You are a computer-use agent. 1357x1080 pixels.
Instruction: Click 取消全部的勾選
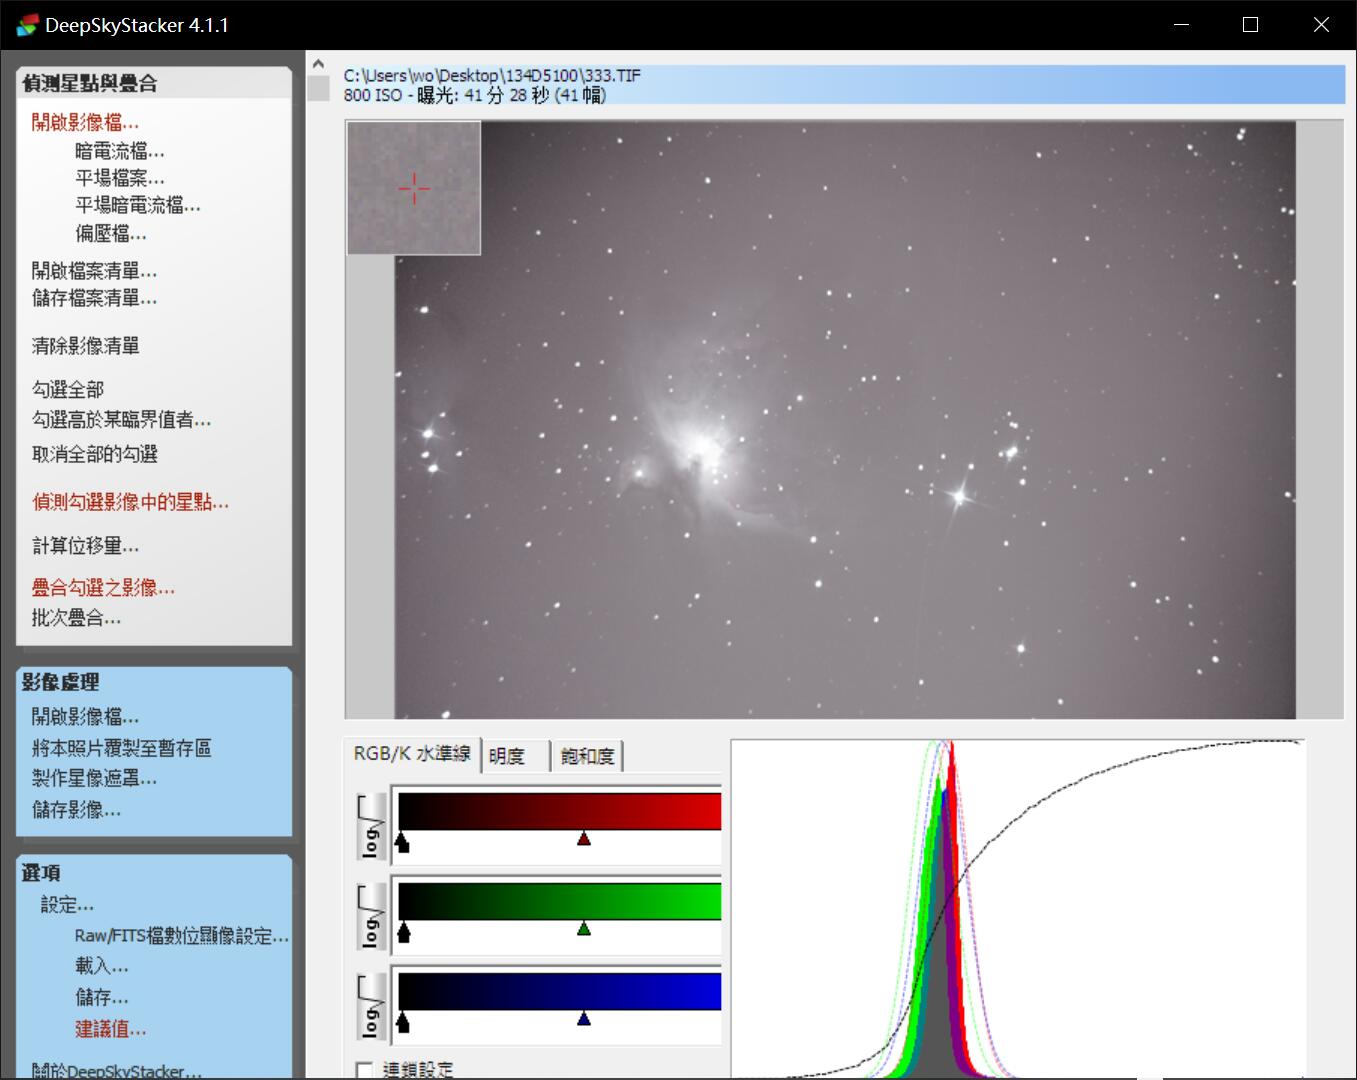click(94, 454)
